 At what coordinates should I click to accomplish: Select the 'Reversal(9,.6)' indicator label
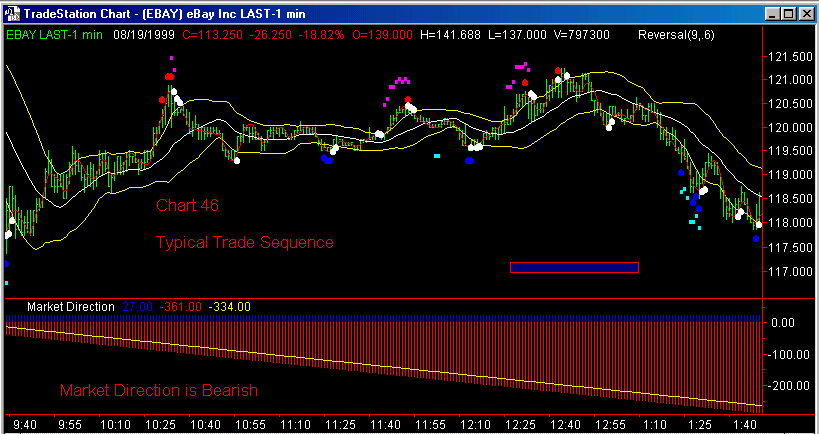tap(676, 35)
